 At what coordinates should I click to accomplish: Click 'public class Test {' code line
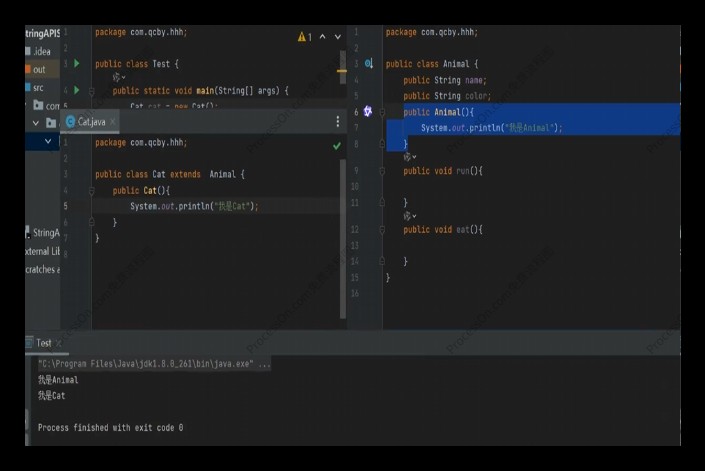[137, 64]
